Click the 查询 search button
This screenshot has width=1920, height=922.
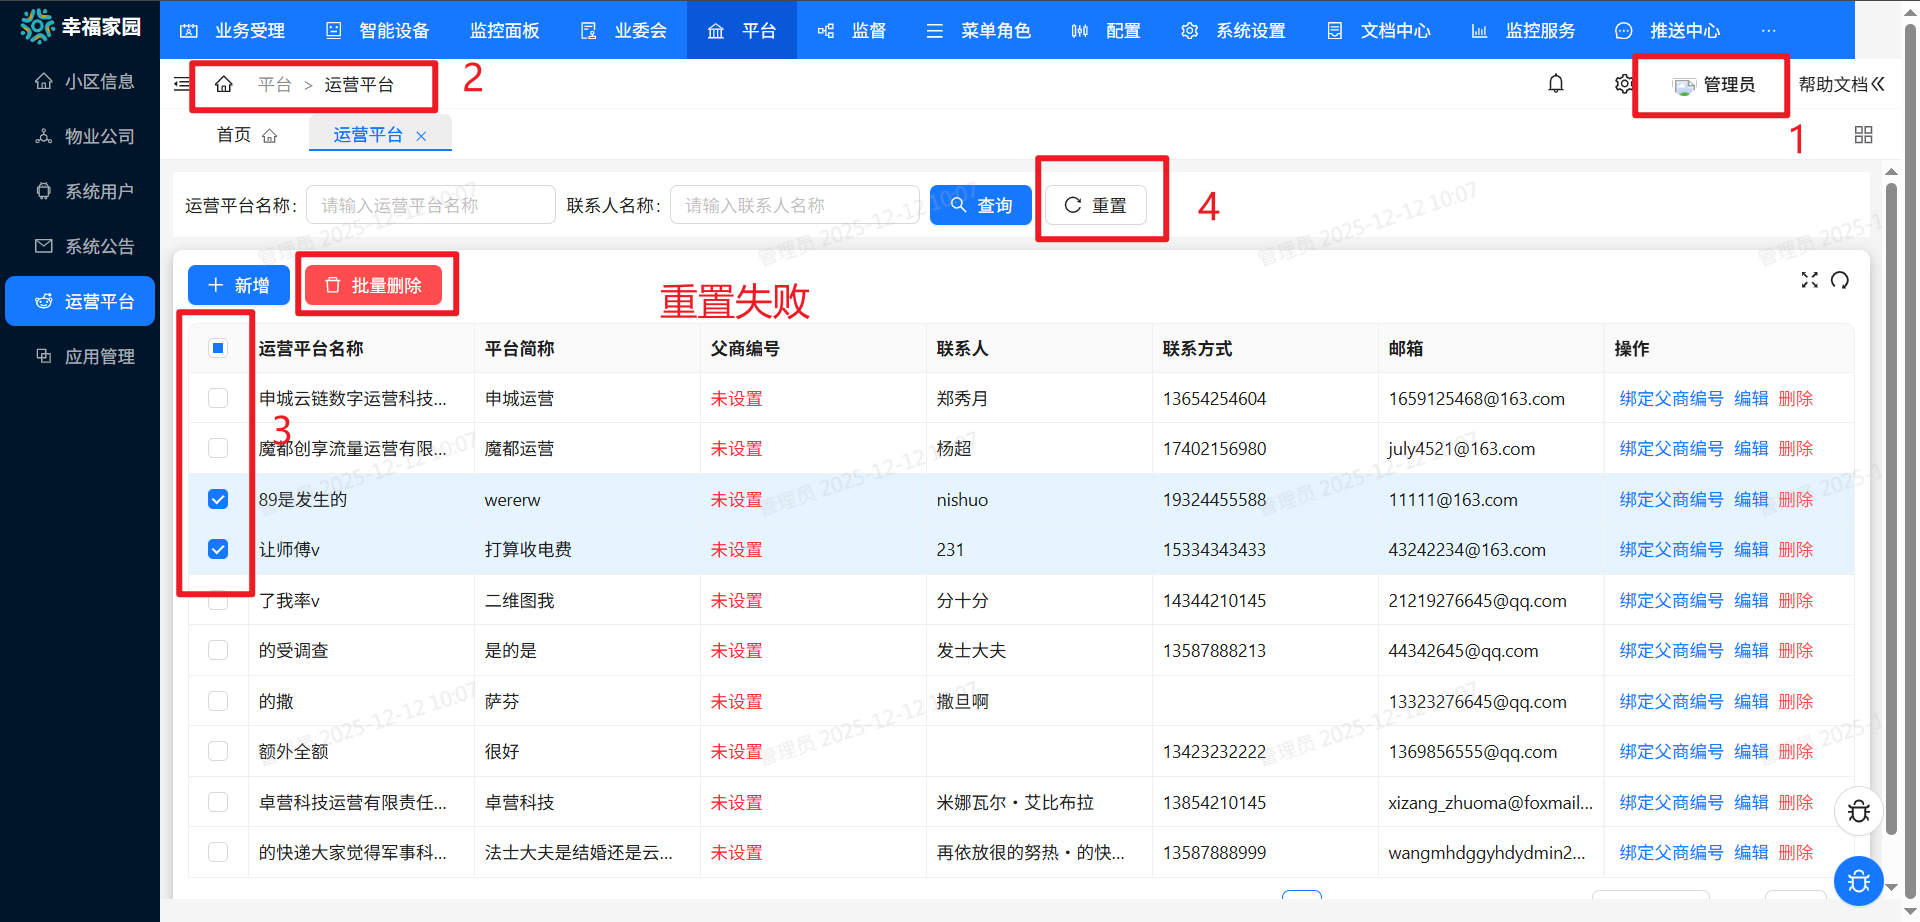click(980, 205)
